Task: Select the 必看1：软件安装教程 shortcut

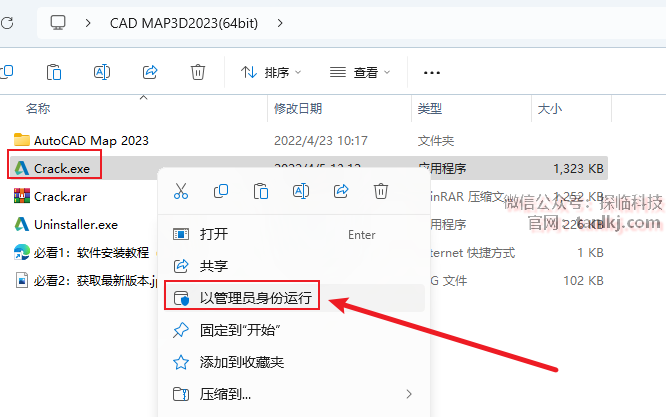Action: coord(91,253)
